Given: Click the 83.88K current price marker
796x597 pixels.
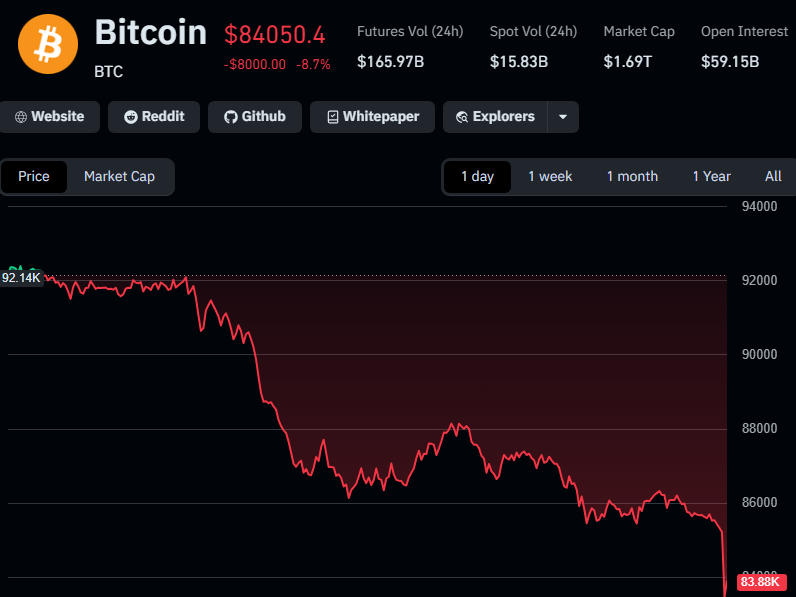Looking at the screenshot, I should pyautogui.click(x=760, y=582).
